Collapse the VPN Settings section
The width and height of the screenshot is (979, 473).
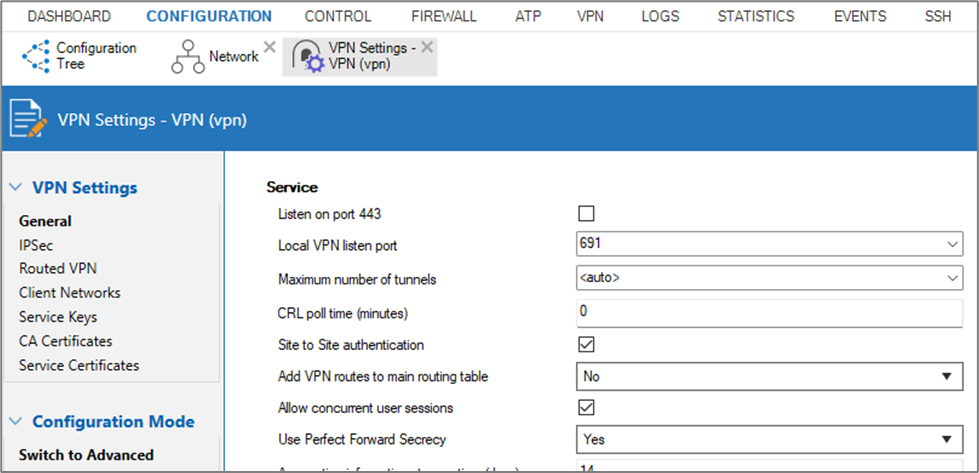[14, 188]
